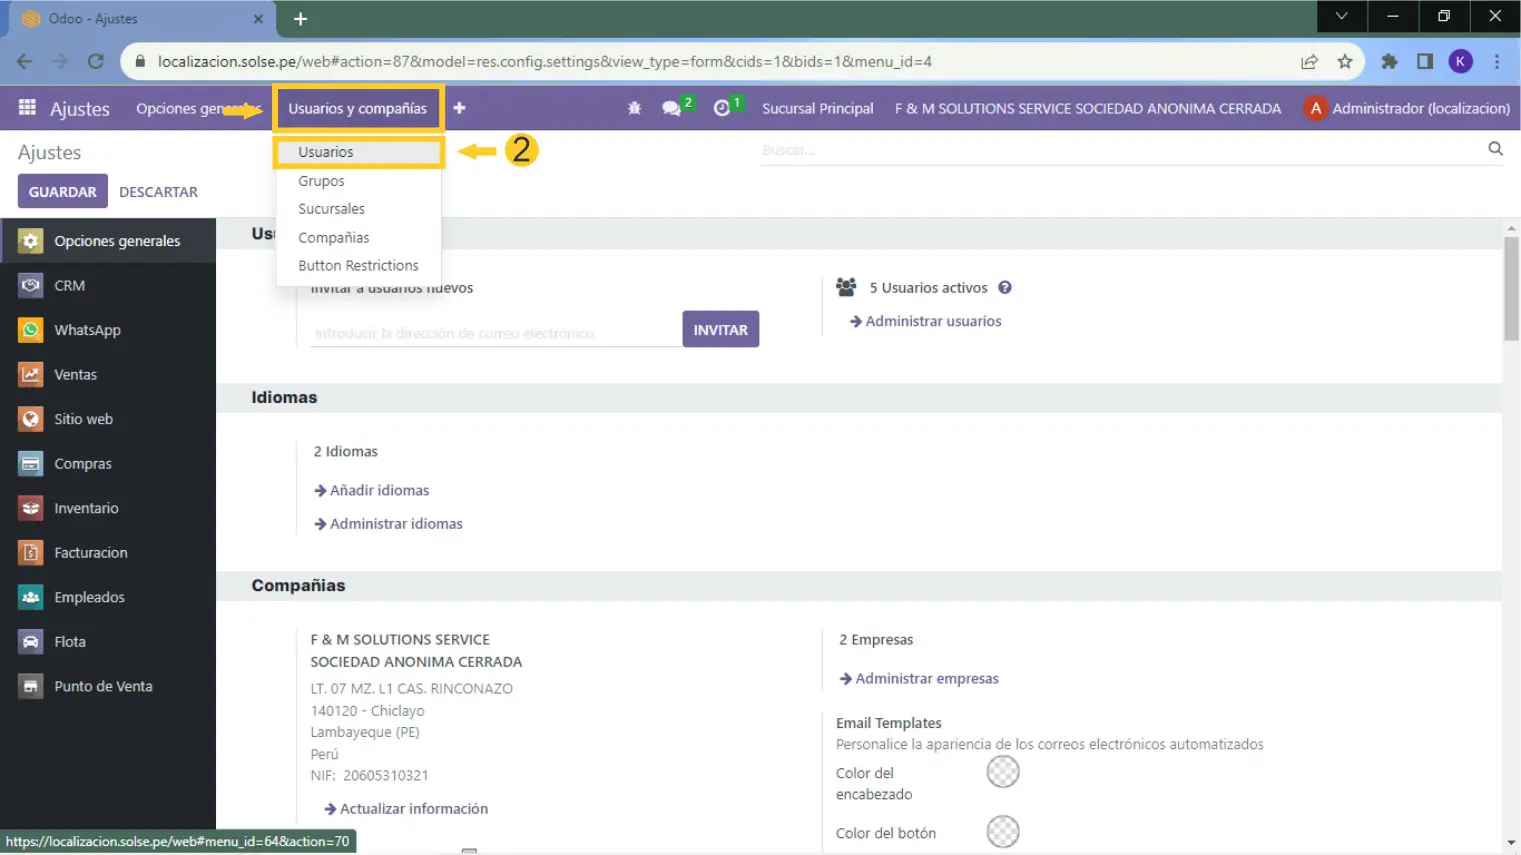
Task: Open the Empleados settings section
Action: (x=108, y=597)
